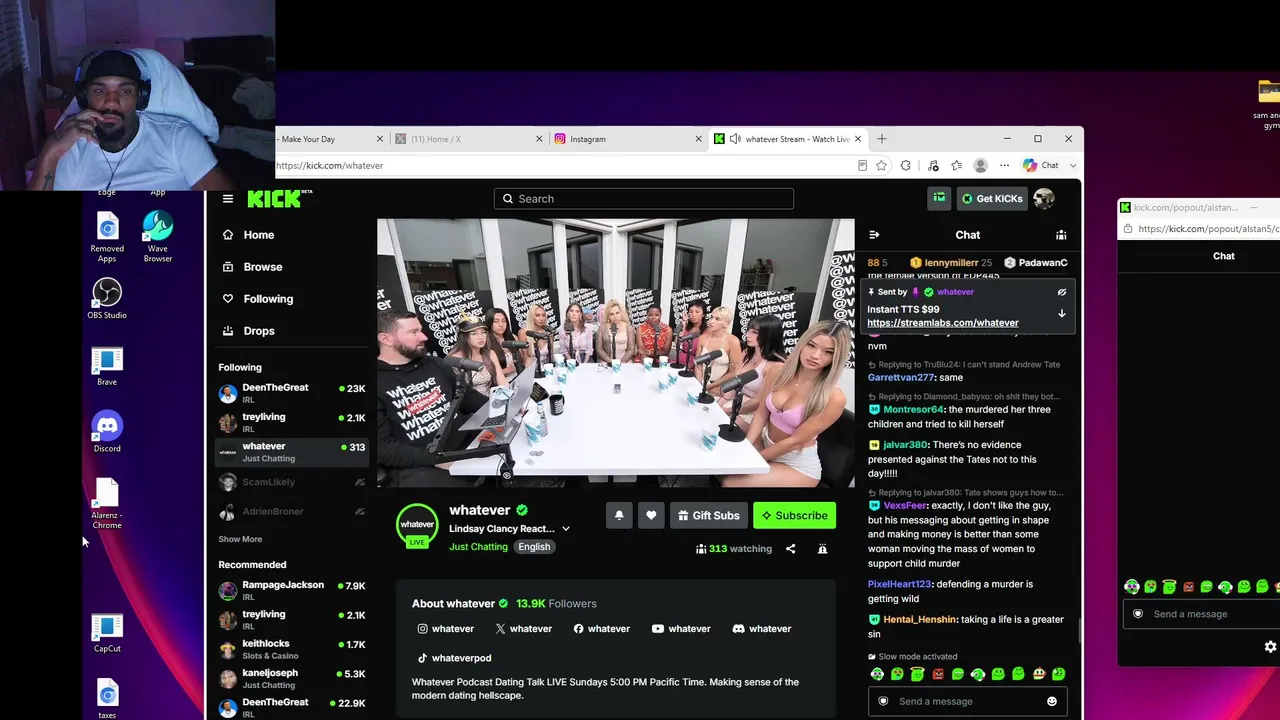This screenshot has width=1280, height=720.
Task: Open whatever's X profile link
Action: (524, 629)
